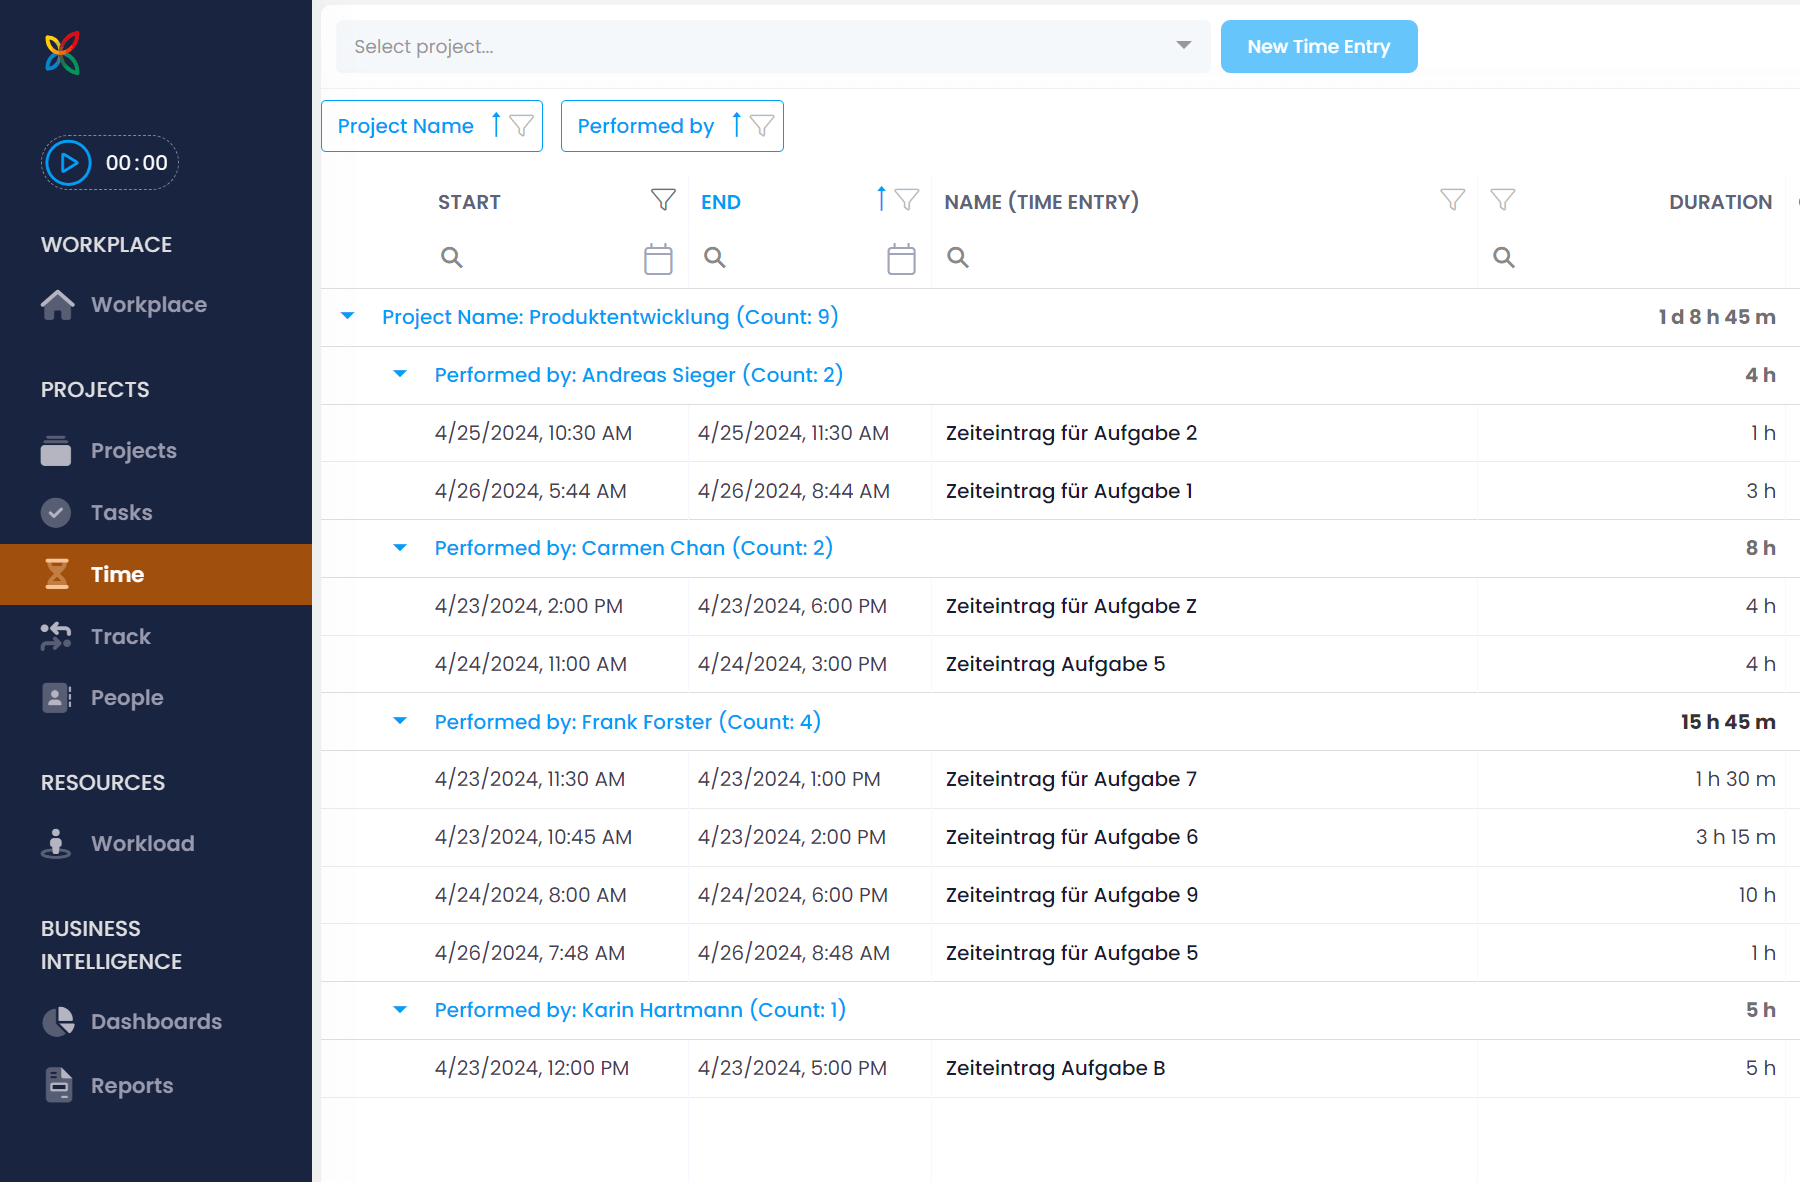
Task: Click the Performed by grouping button
Action: pos(671,125)
